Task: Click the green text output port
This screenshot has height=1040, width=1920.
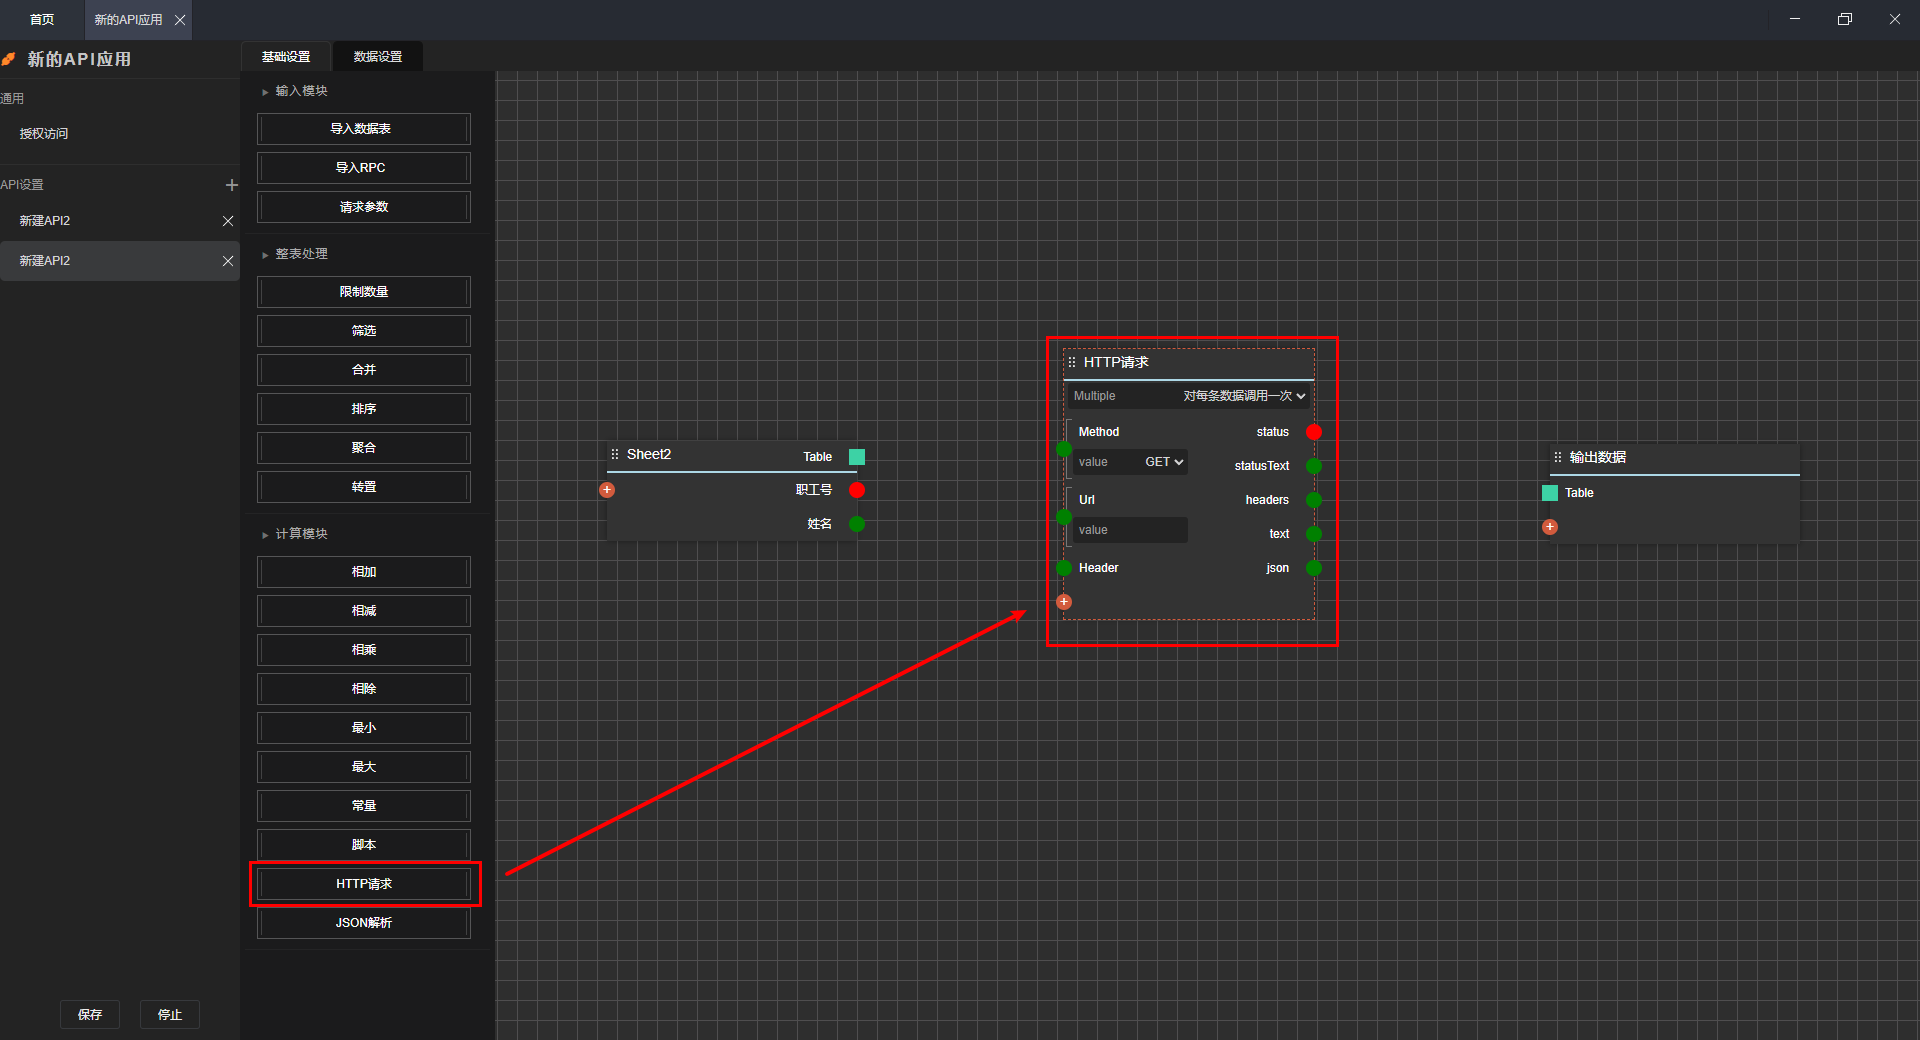Action: [1314, 534]
